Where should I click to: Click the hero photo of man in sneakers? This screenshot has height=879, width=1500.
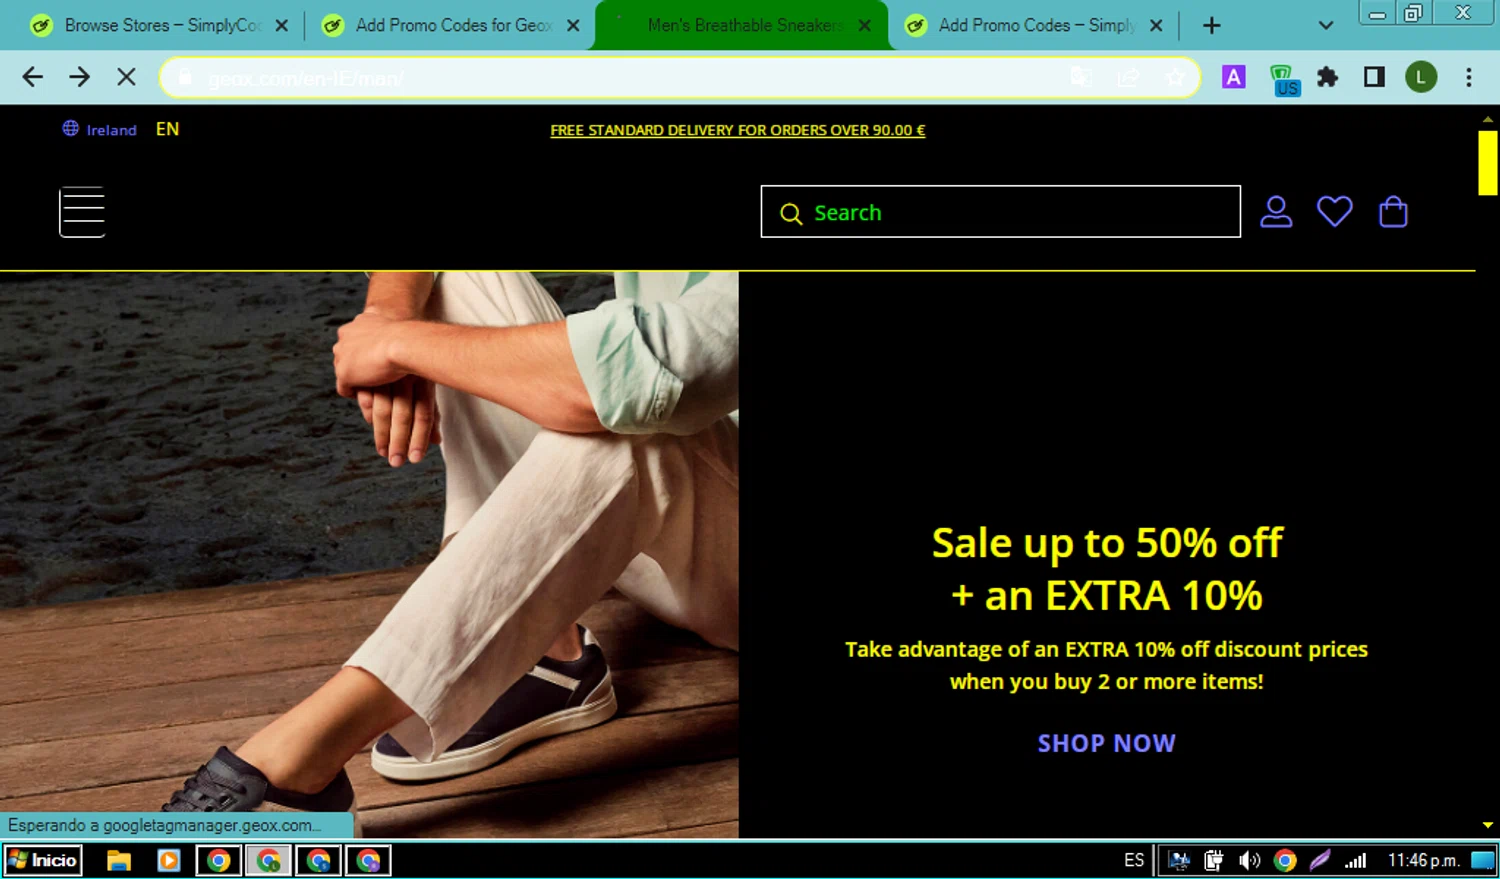[369, 555]
